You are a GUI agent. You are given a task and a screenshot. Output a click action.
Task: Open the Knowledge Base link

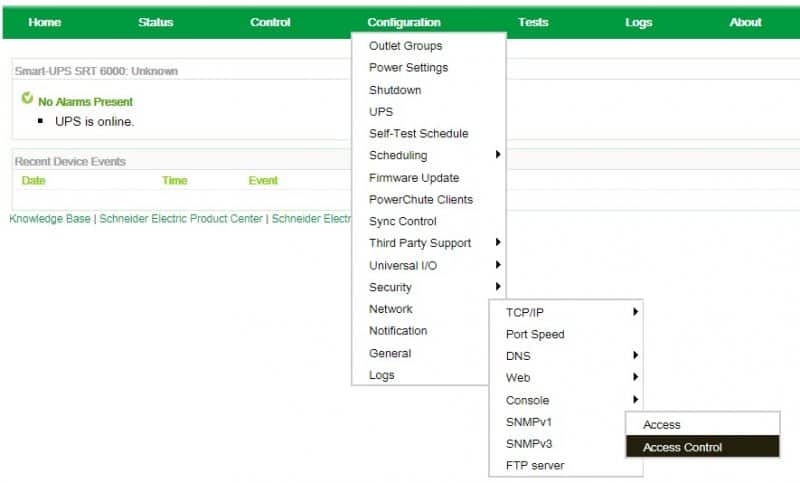point(50,219)
